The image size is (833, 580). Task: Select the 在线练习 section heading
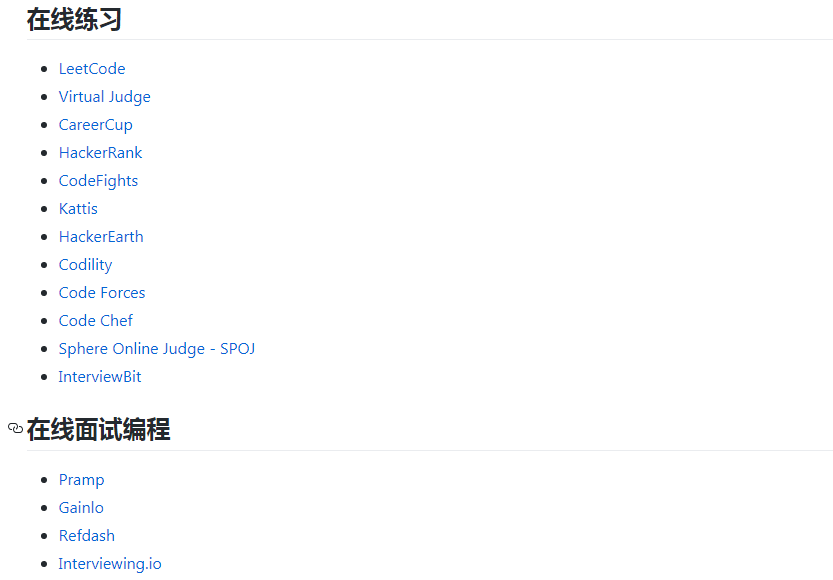(73, 19)
